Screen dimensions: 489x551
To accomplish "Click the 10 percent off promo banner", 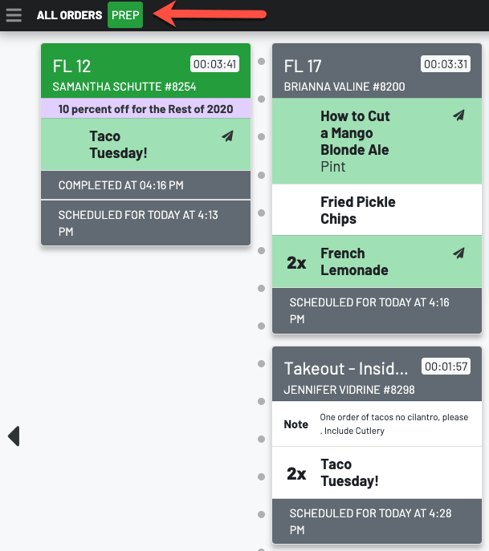I will point(146,109).
